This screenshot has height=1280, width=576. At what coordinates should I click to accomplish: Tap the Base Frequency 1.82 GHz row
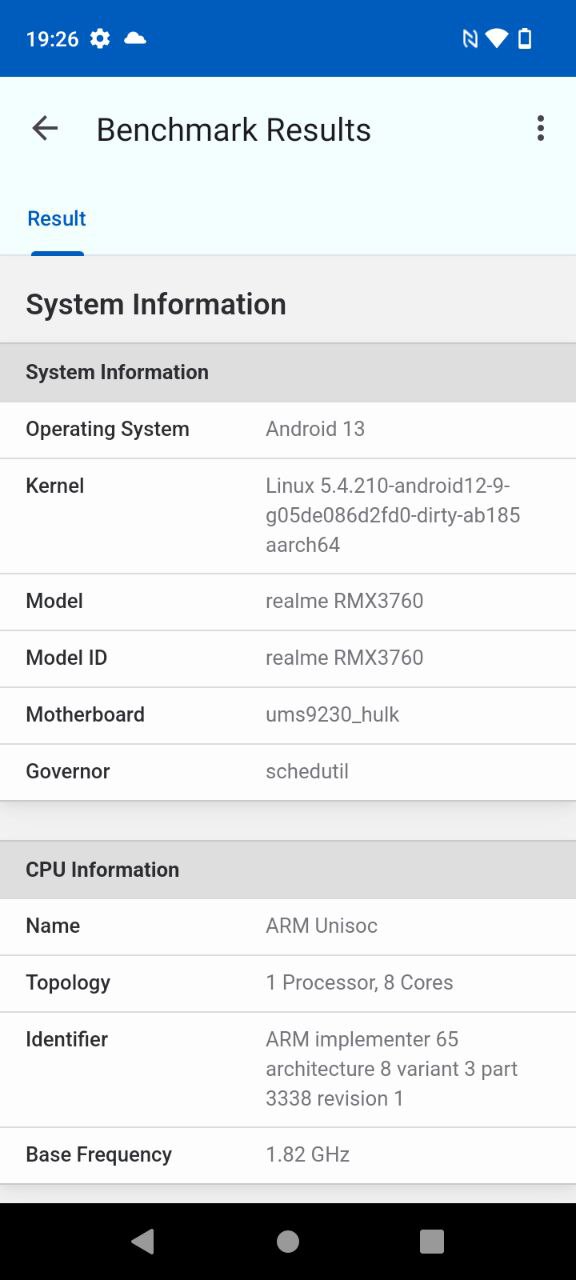click(x=288, y=1155)
